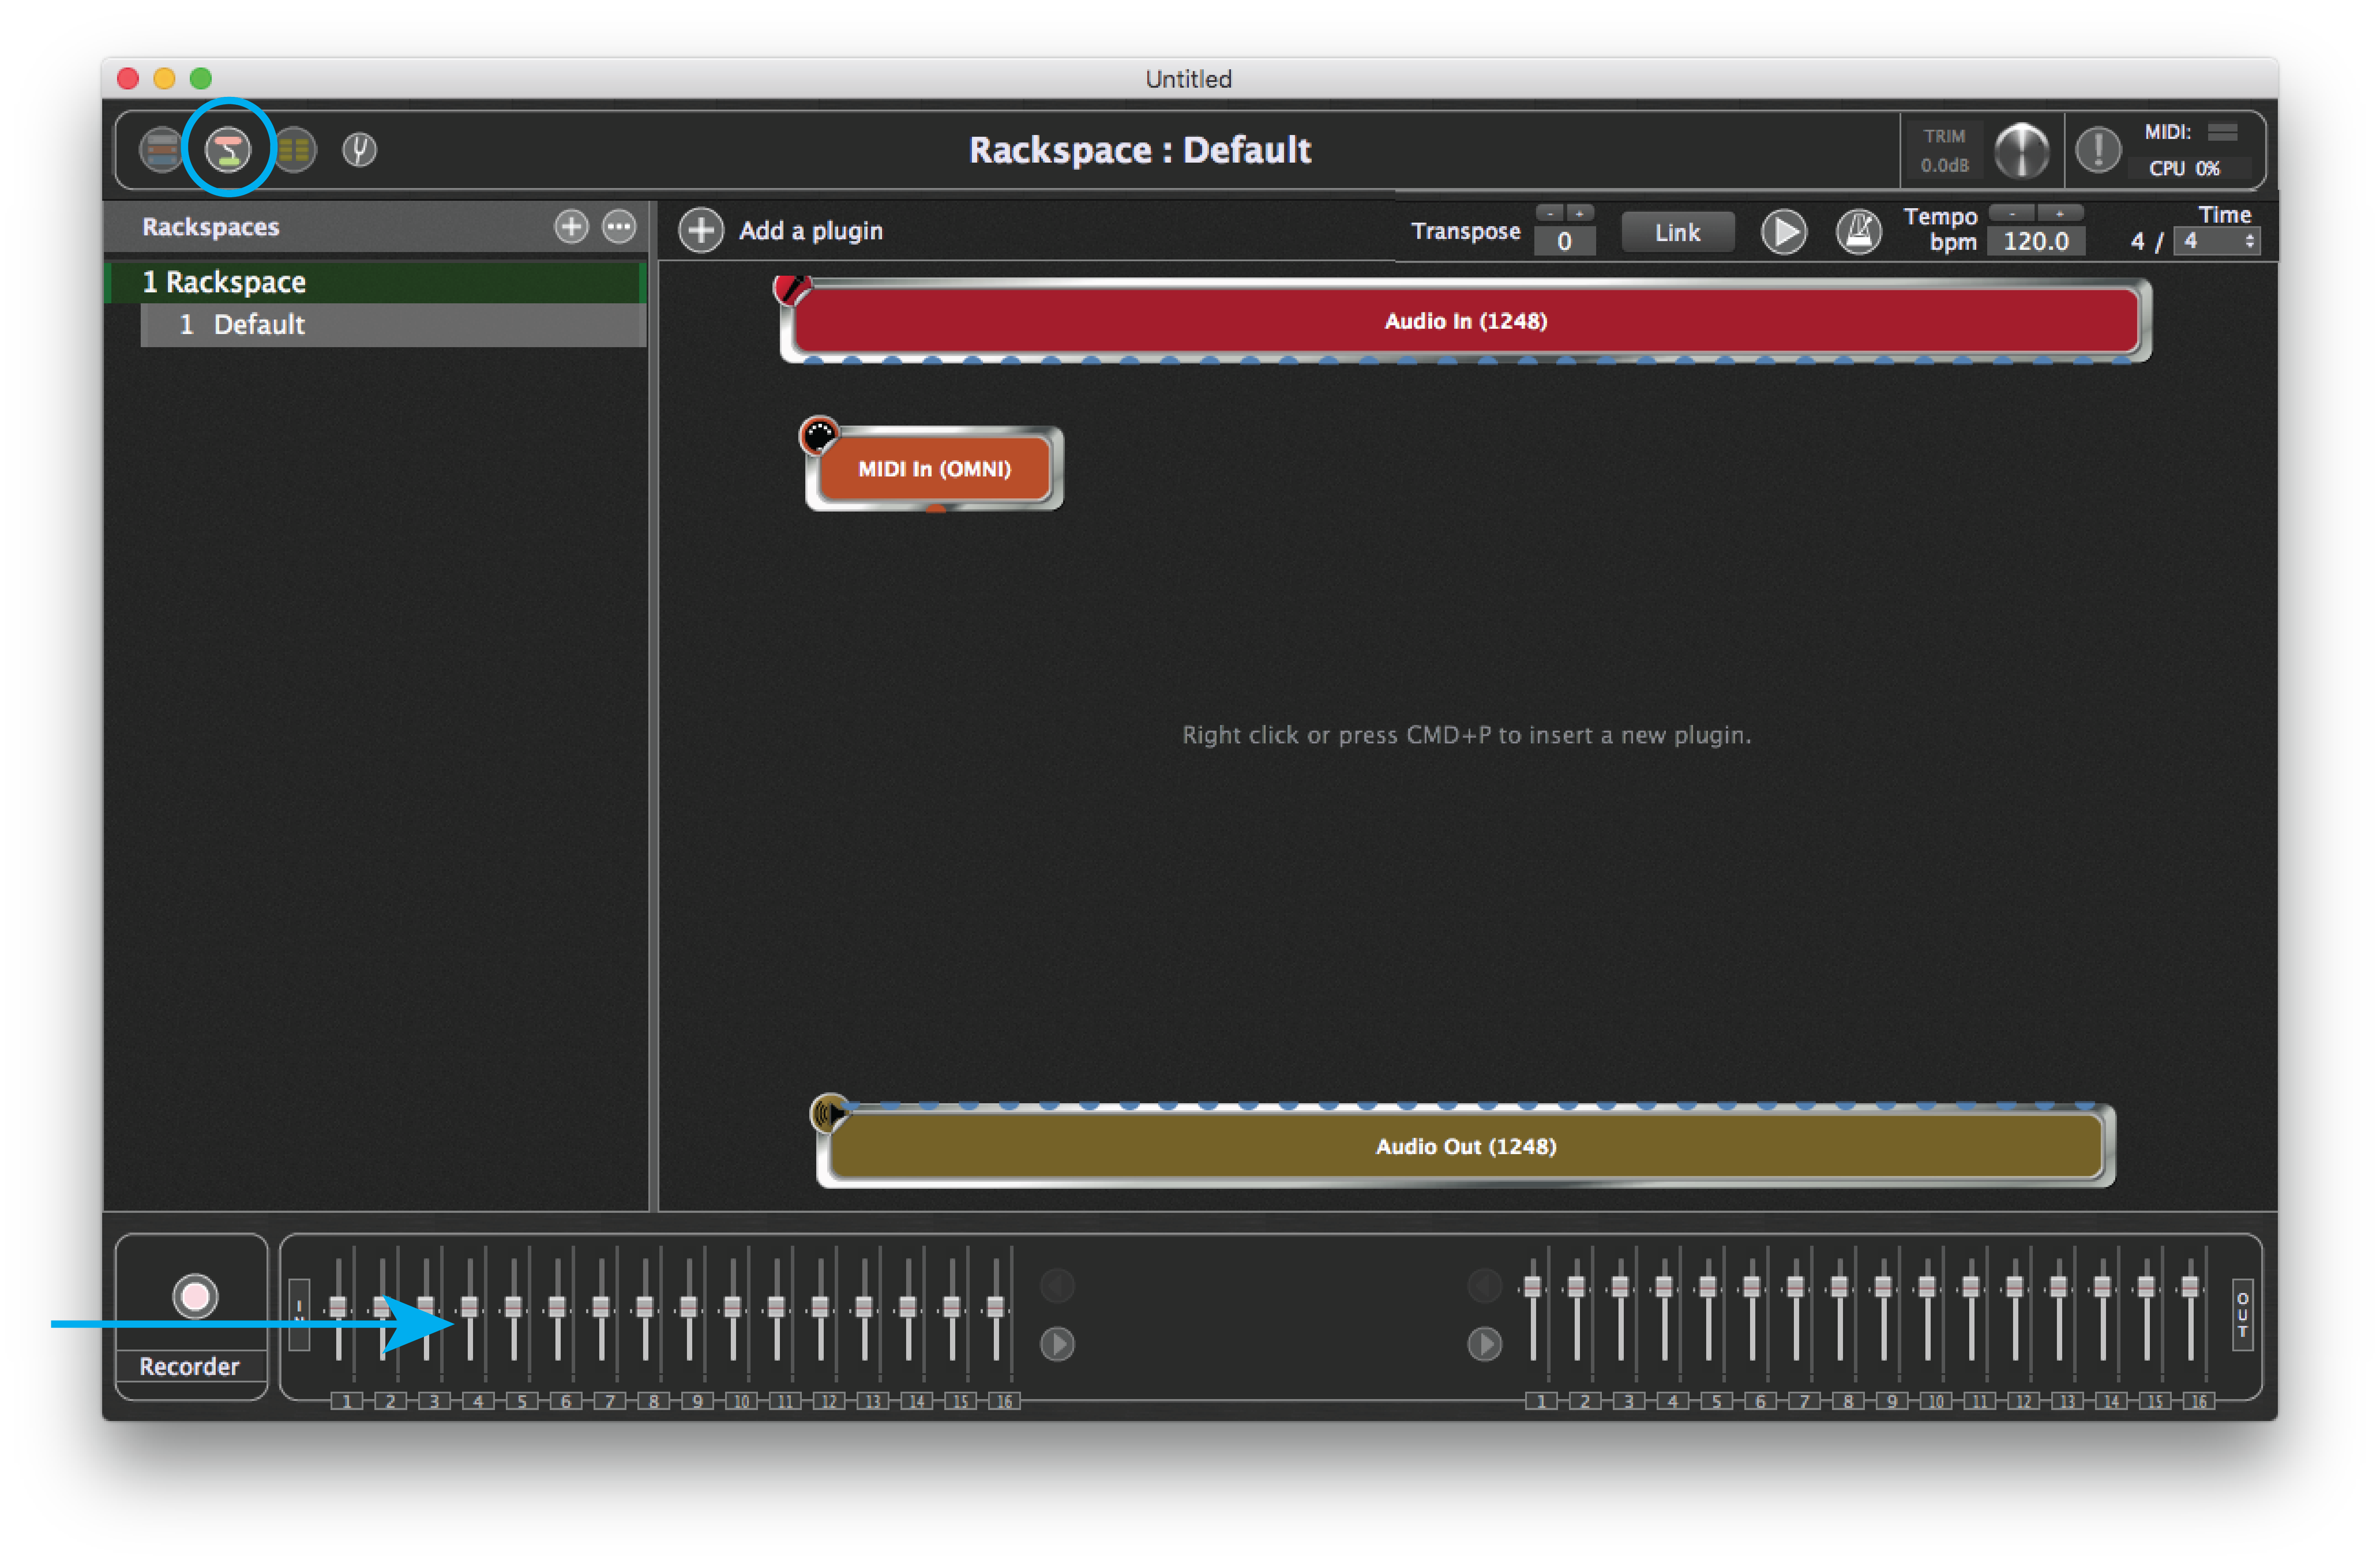Click the Add a plugin plus icon
2380x1567 pixels.
pyautogui.click(x=701, y=231)
